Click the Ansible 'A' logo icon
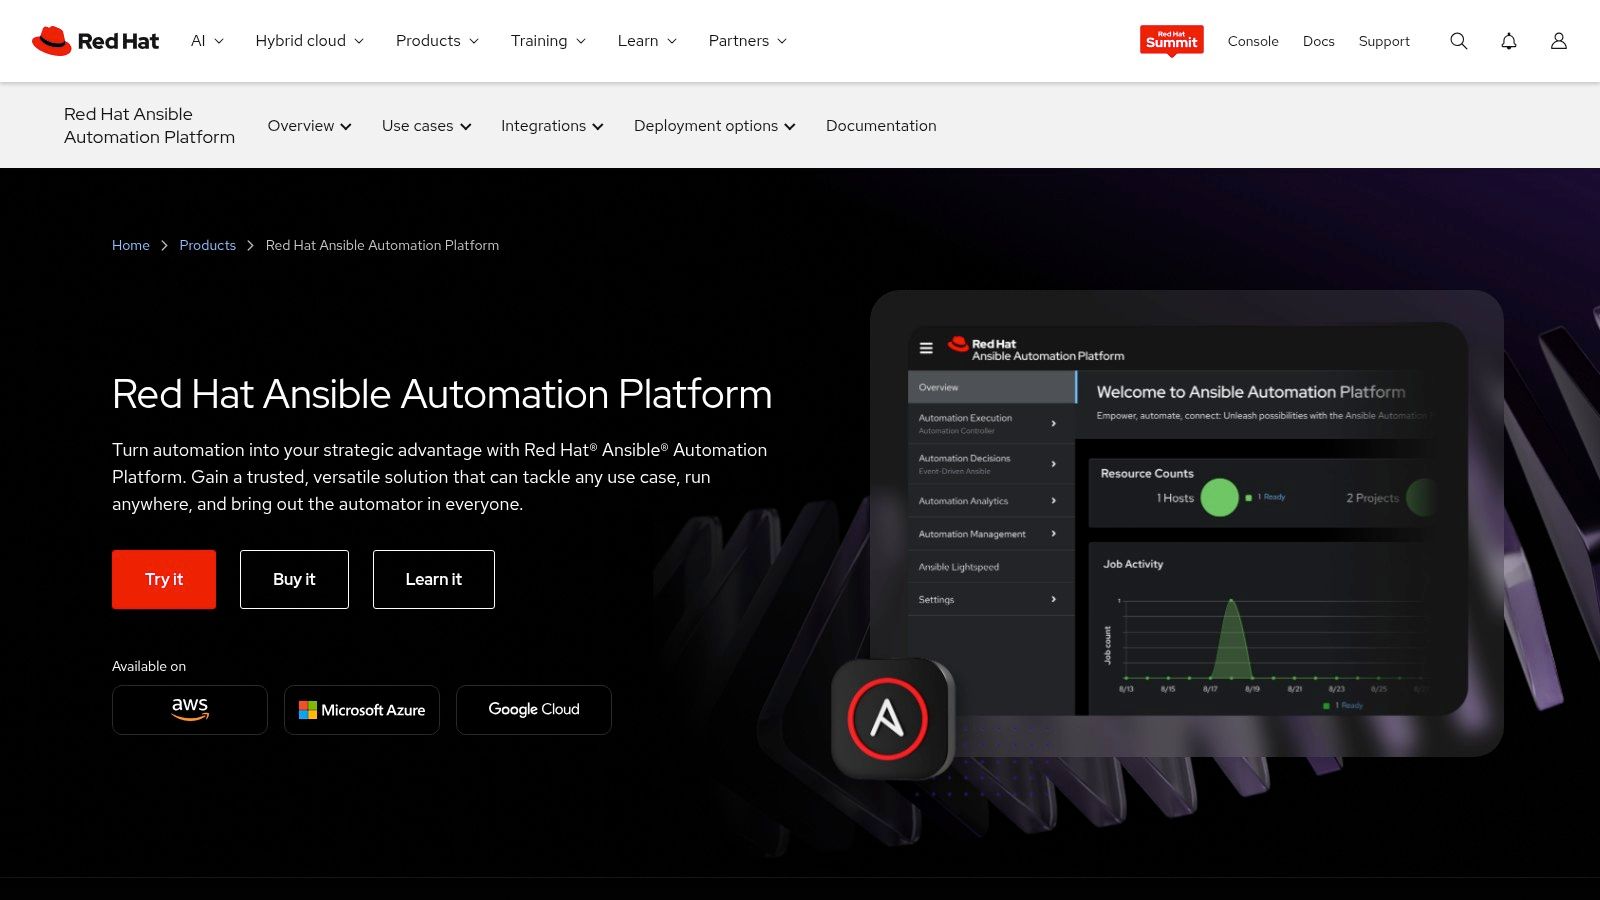 coord(888,718)
